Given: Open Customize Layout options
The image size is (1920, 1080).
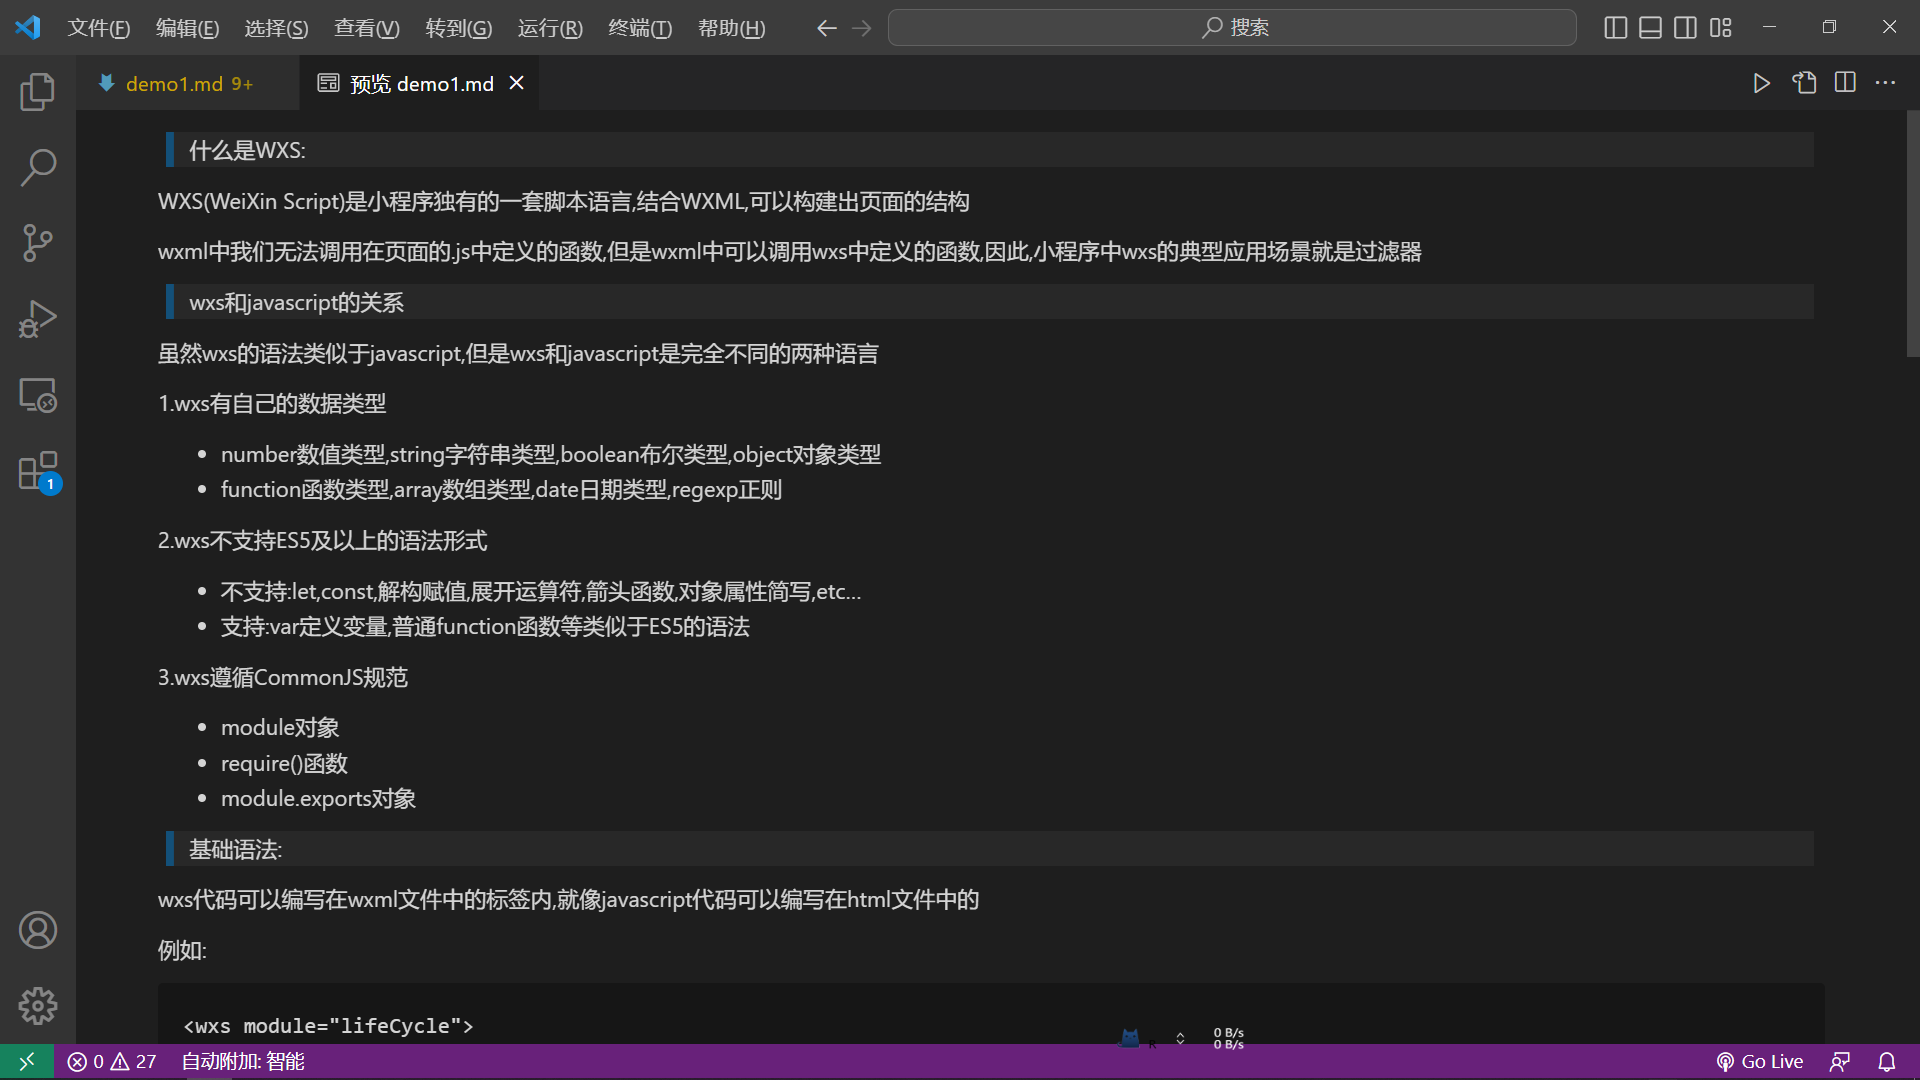Looking at the screenshot, I should point(1720,28).
